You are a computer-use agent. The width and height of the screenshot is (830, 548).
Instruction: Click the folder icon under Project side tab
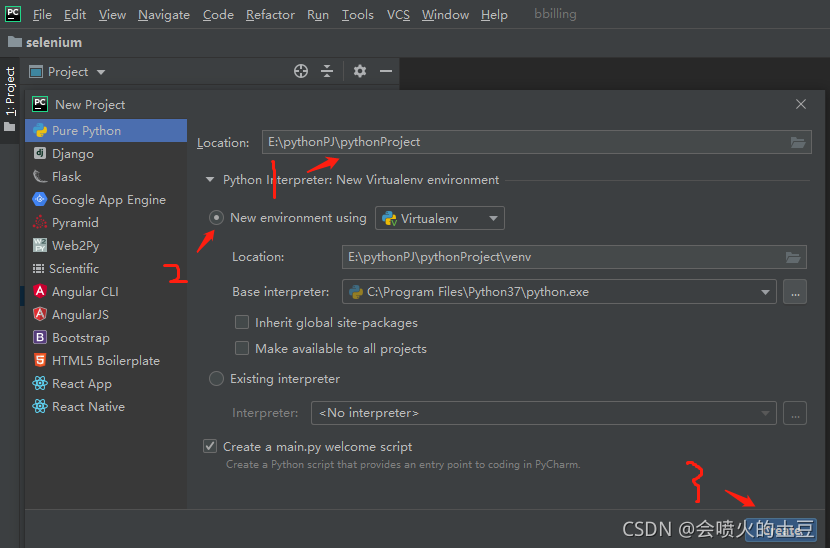10,127
